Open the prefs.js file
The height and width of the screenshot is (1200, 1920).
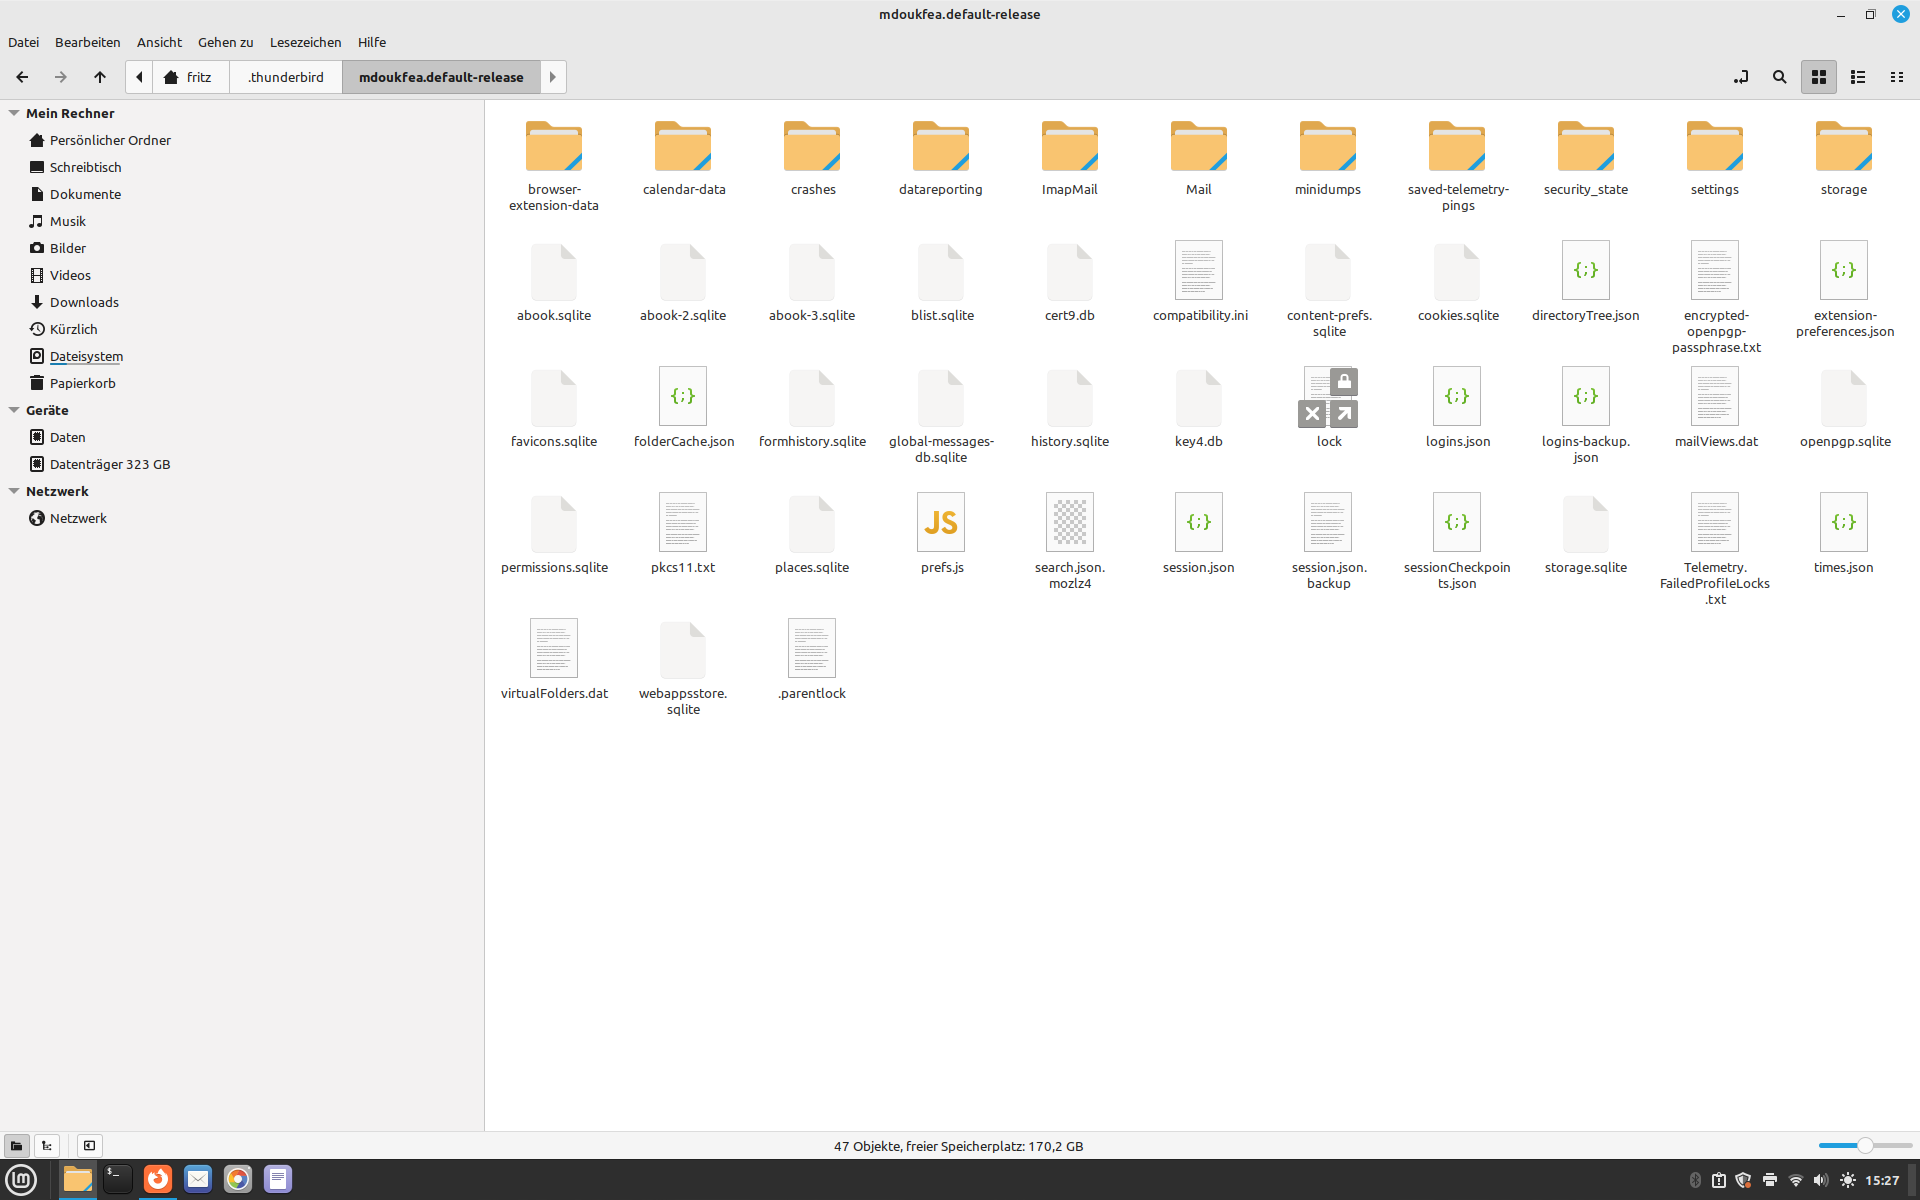coord(941,523)
